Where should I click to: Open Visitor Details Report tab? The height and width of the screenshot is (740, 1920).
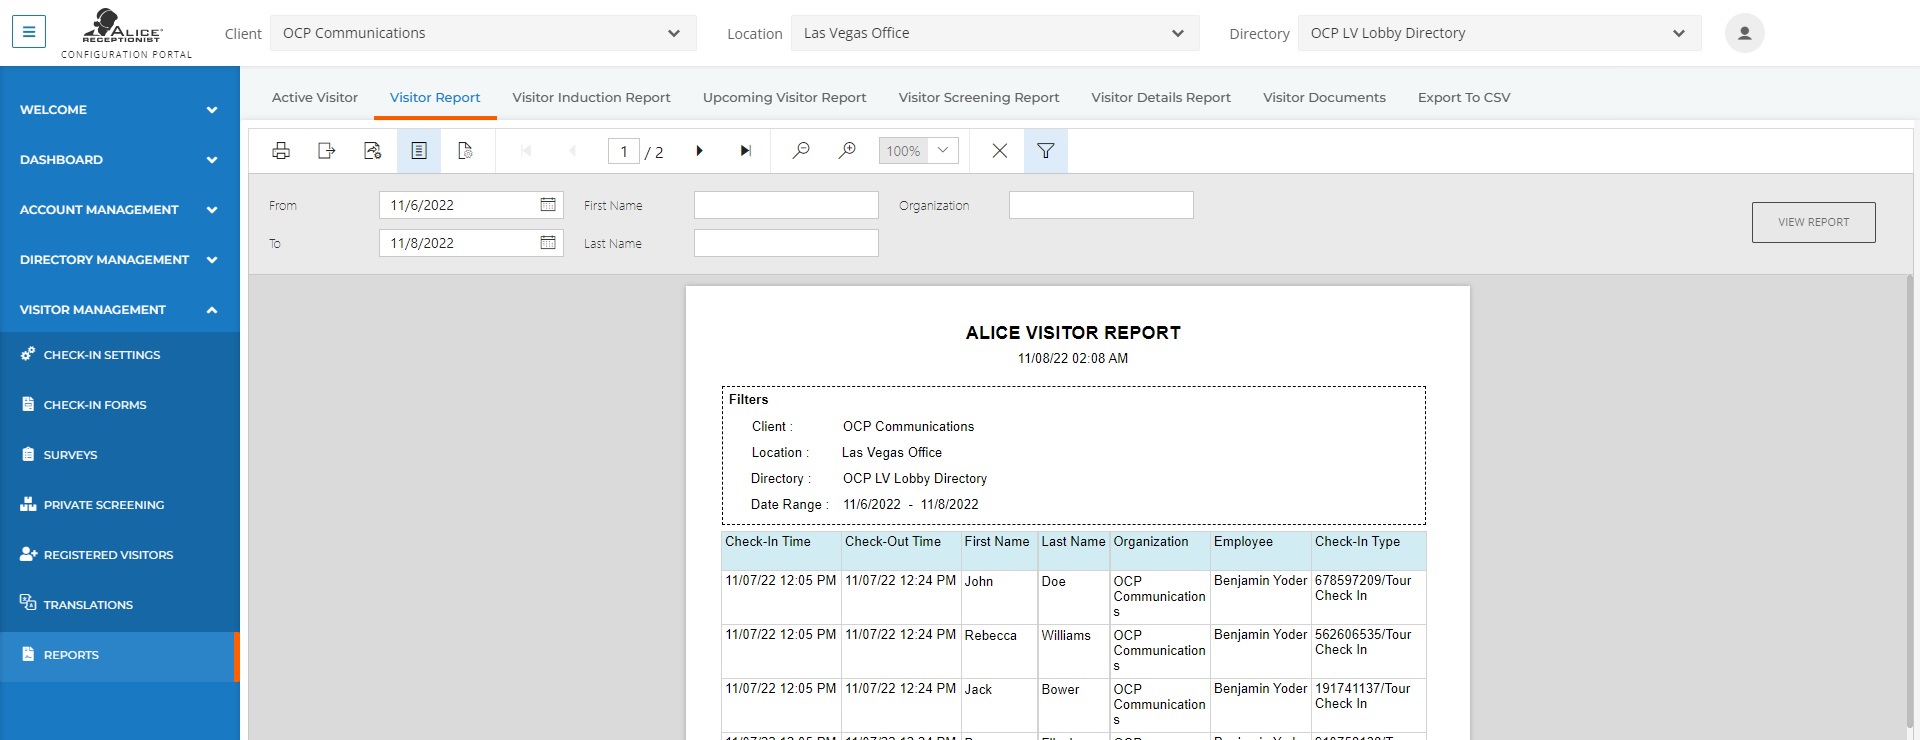click(1161, 97)
